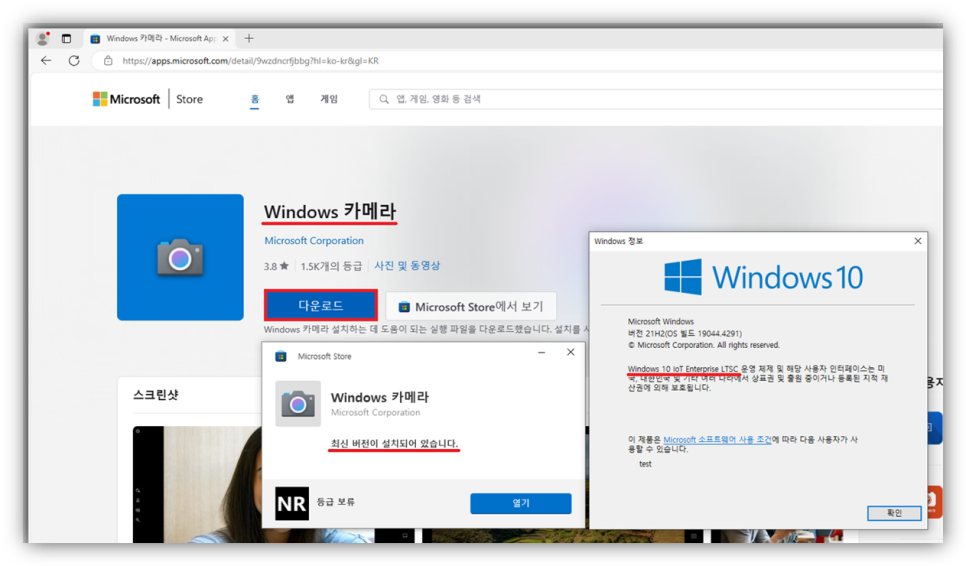Click the Store search field
The width and height of the screenshot is (966, 566).
pyautogui.click(x=656, y=99)
